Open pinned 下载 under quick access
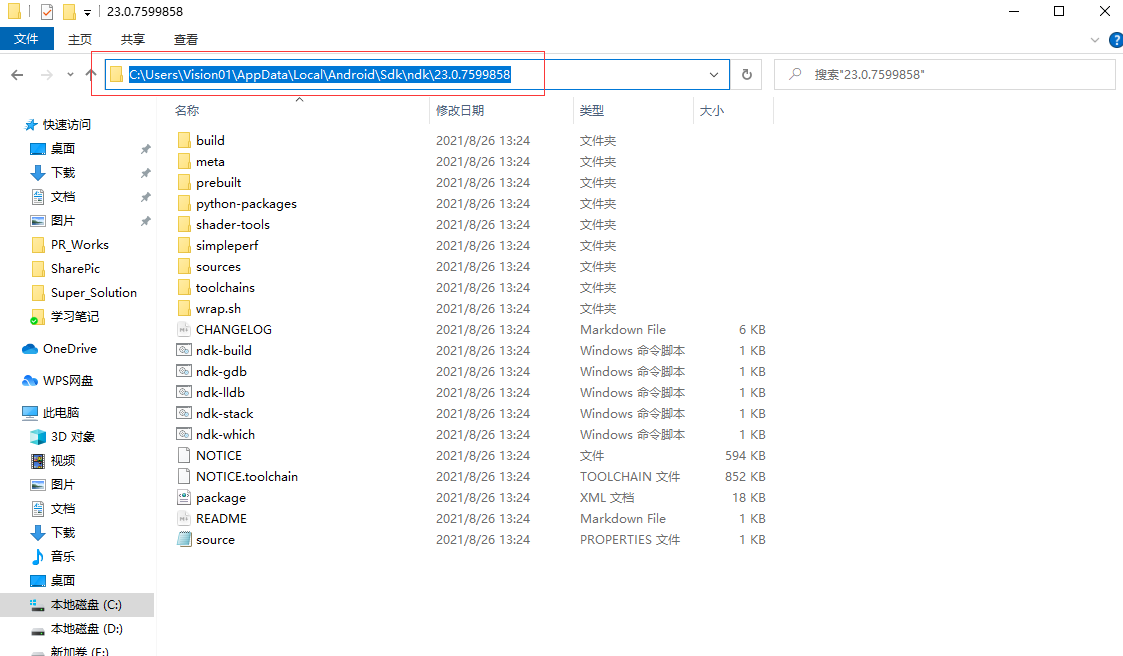The width and height of the screenshot is (1123, 656). pos(62,173)
